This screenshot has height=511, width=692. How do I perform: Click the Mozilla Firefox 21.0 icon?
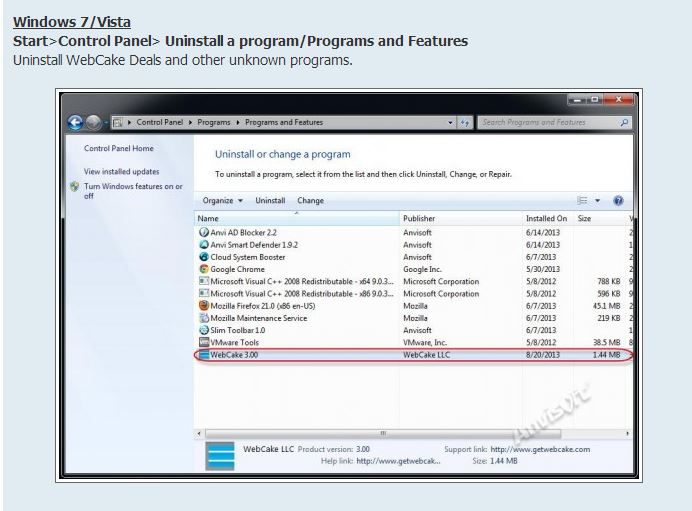click(203, 306)
